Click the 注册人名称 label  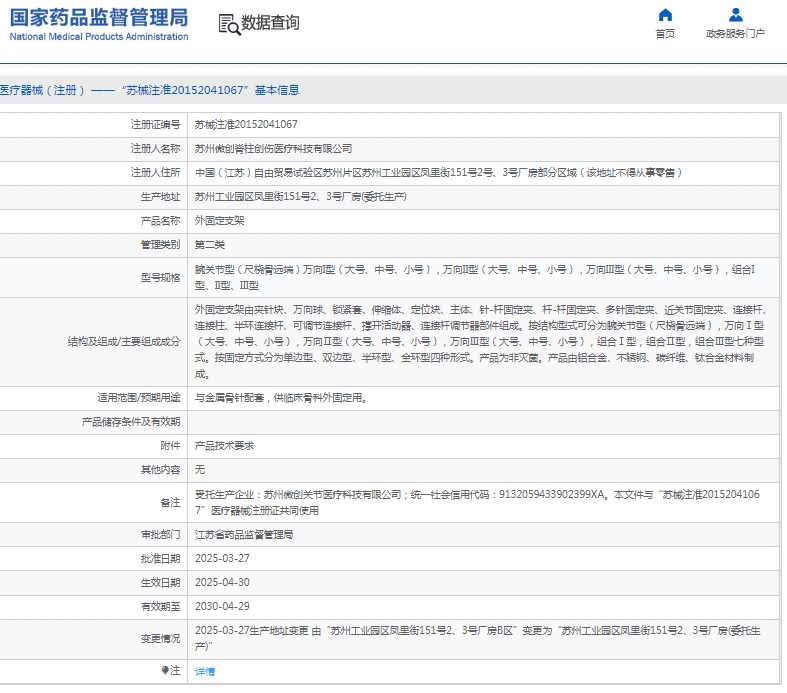point(155,149)
